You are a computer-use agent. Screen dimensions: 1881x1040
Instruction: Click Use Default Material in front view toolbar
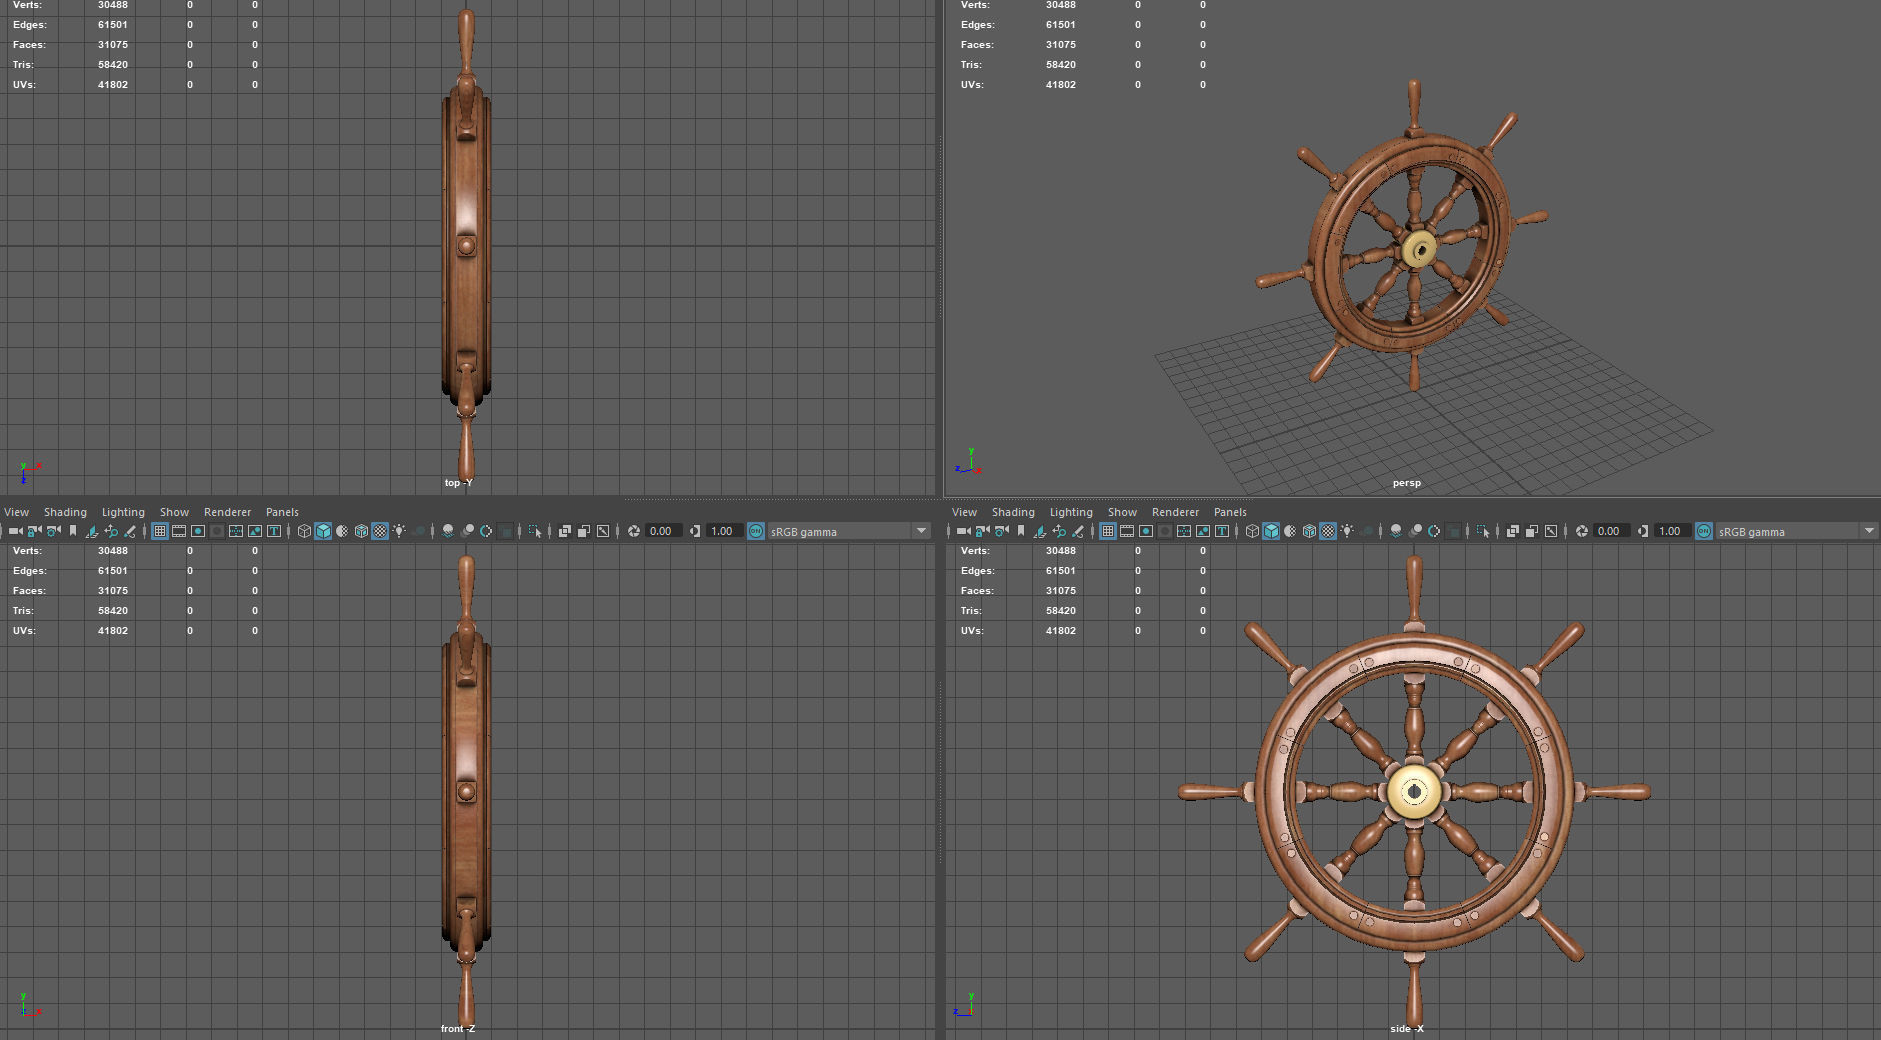coord(342,531)
